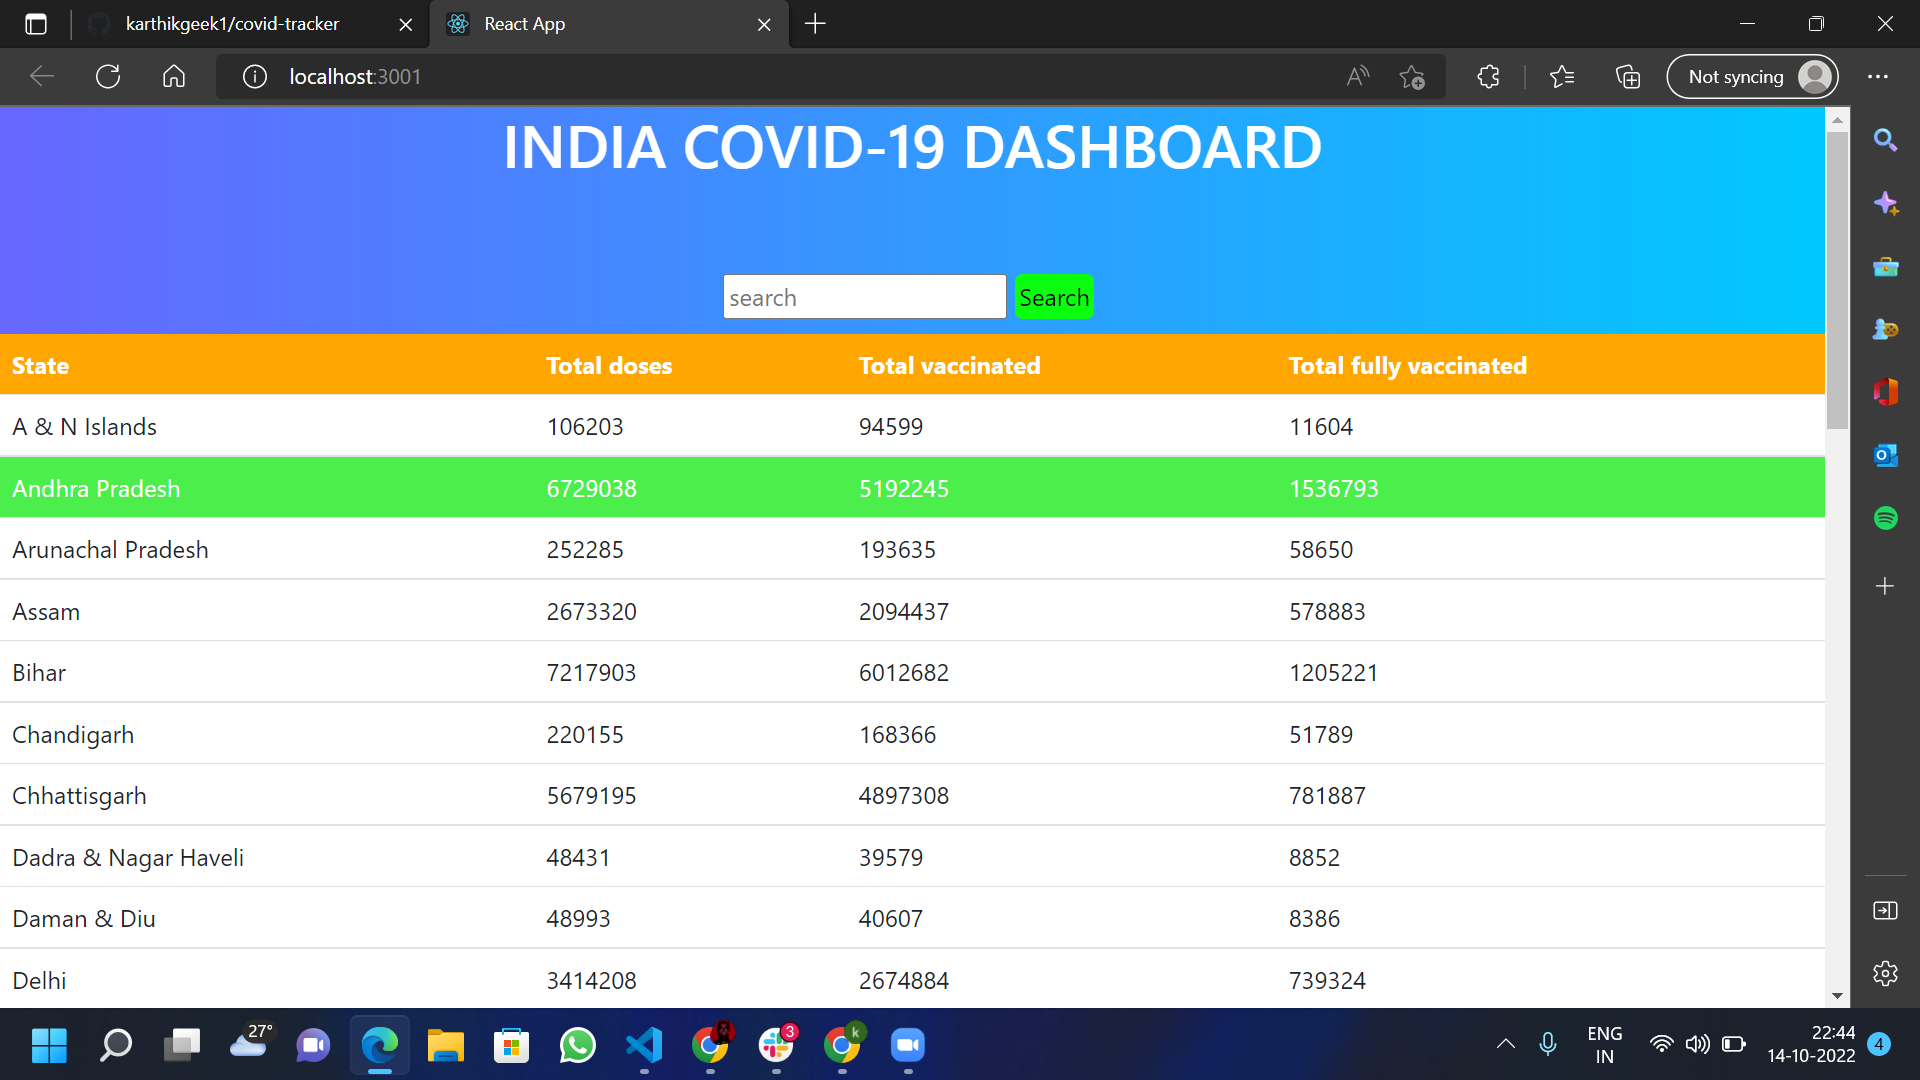Open the browser Extensions menu
The height and width of the screenshot is (1080, 1920).
1488,76
